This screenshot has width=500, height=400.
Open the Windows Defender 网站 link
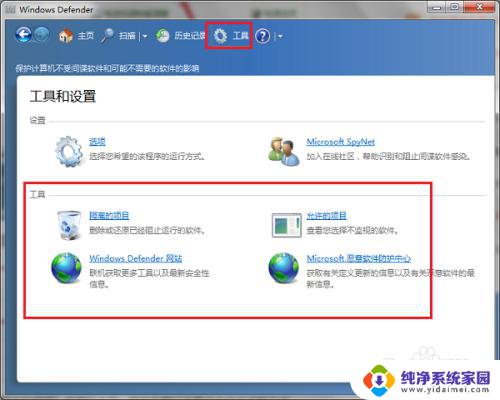point(135,258)
